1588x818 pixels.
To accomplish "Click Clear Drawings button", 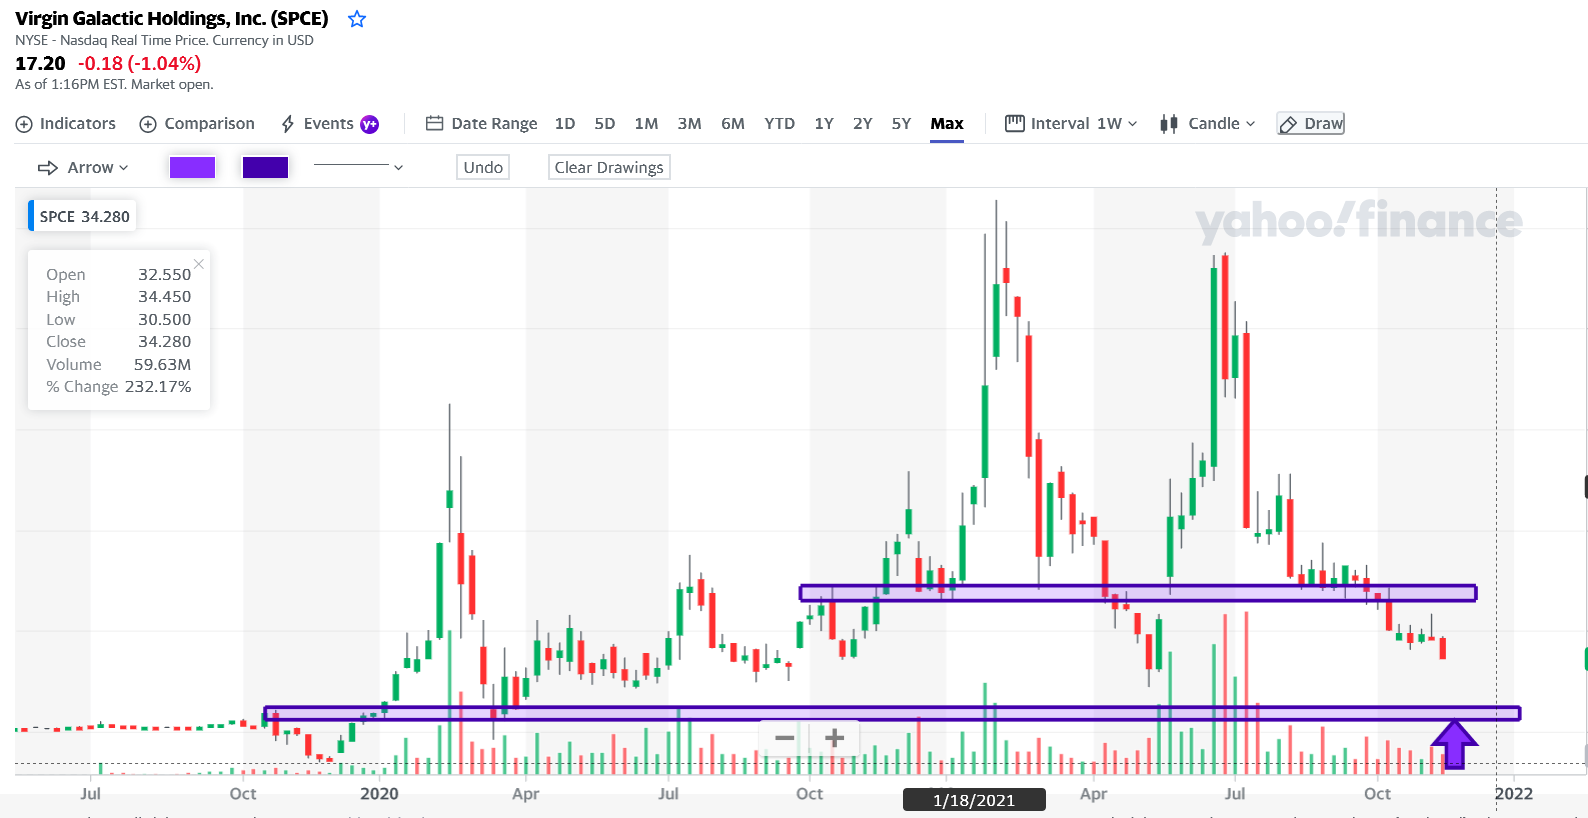I will [609, 168].
